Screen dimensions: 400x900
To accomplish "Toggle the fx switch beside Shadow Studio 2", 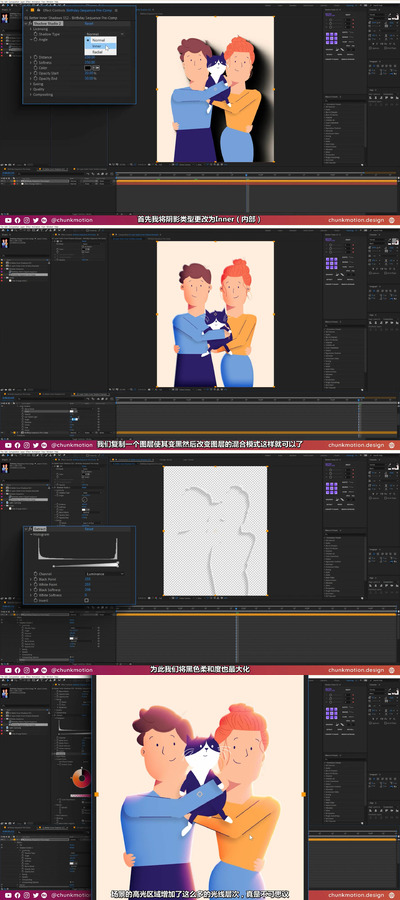I will (x=29, y=24).
